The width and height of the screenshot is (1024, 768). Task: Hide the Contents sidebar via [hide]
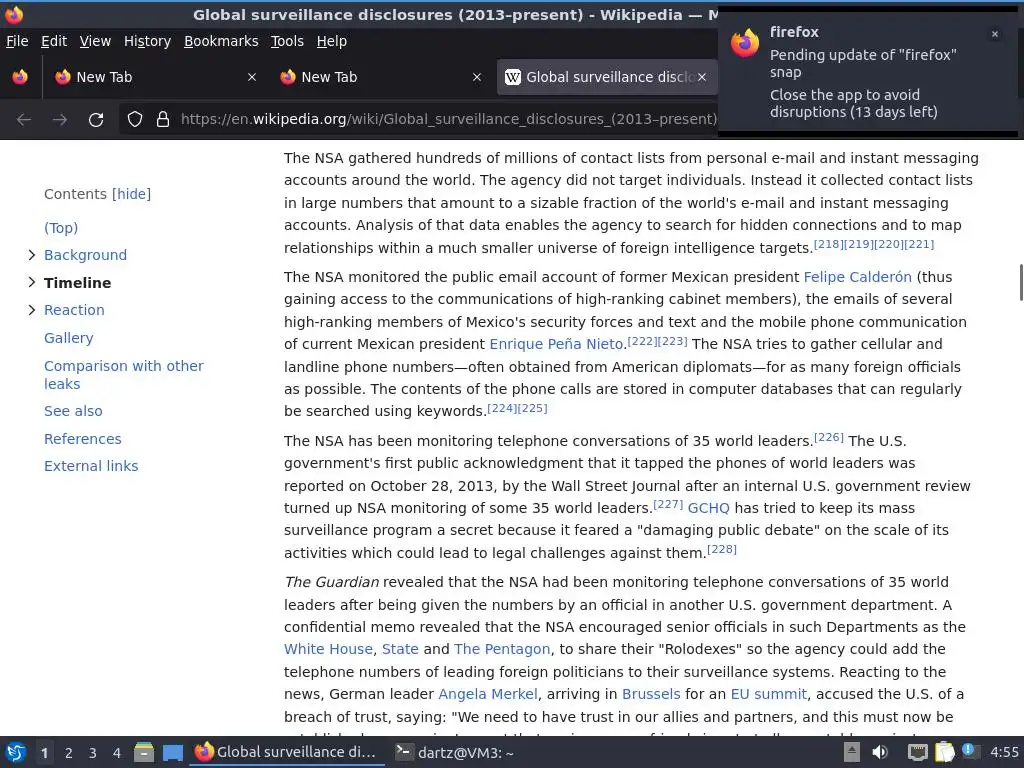click(131, 194)
